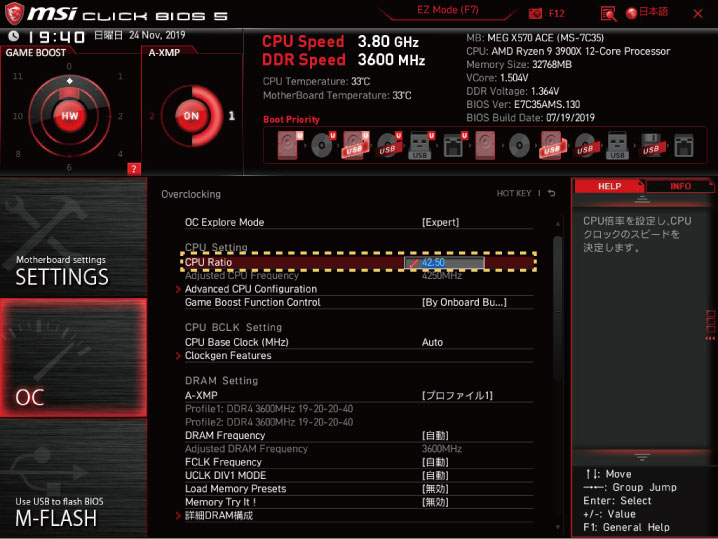
Task: Switch to EZ Mode (F7)
Action: point(447,10)
